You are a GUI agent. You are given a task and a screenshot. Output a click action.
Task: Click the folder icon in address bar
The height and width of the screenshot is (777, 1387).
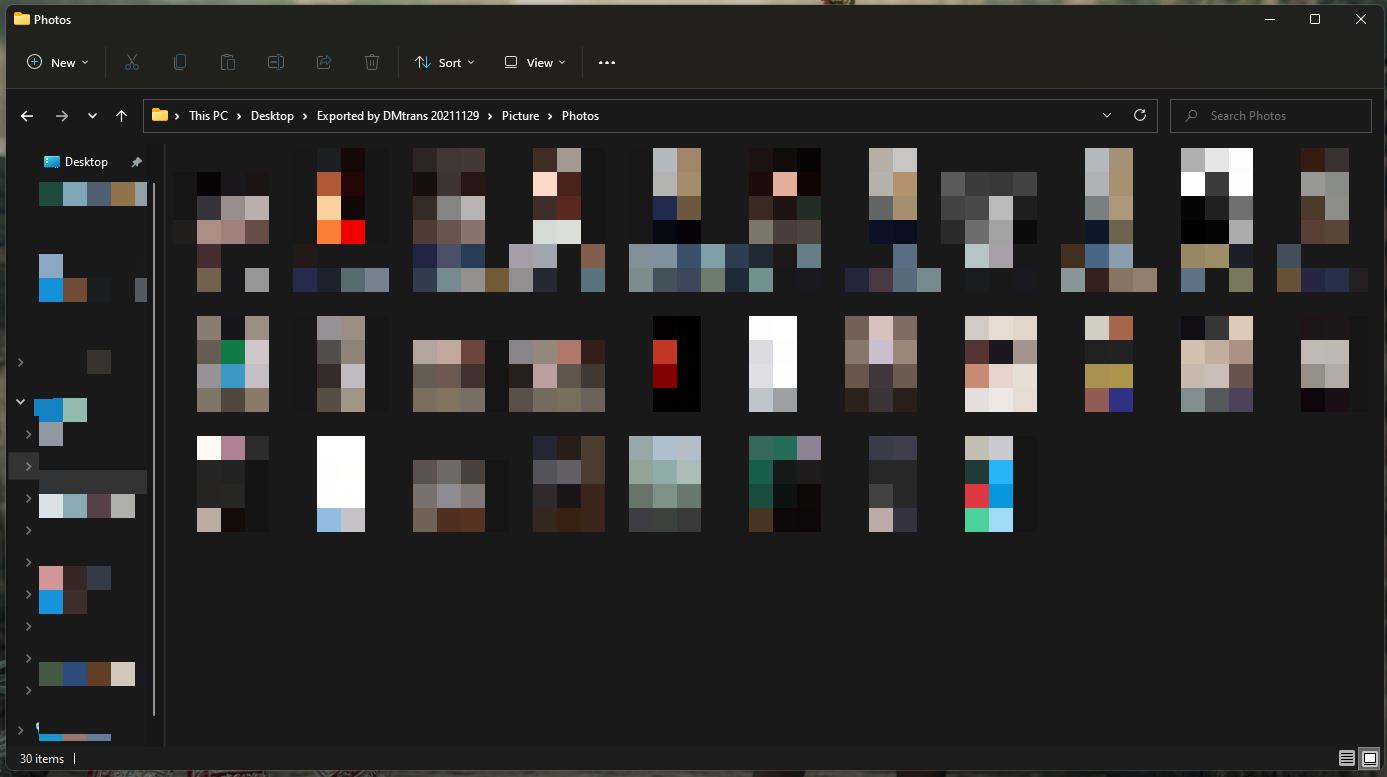click(x=160, y=115)
